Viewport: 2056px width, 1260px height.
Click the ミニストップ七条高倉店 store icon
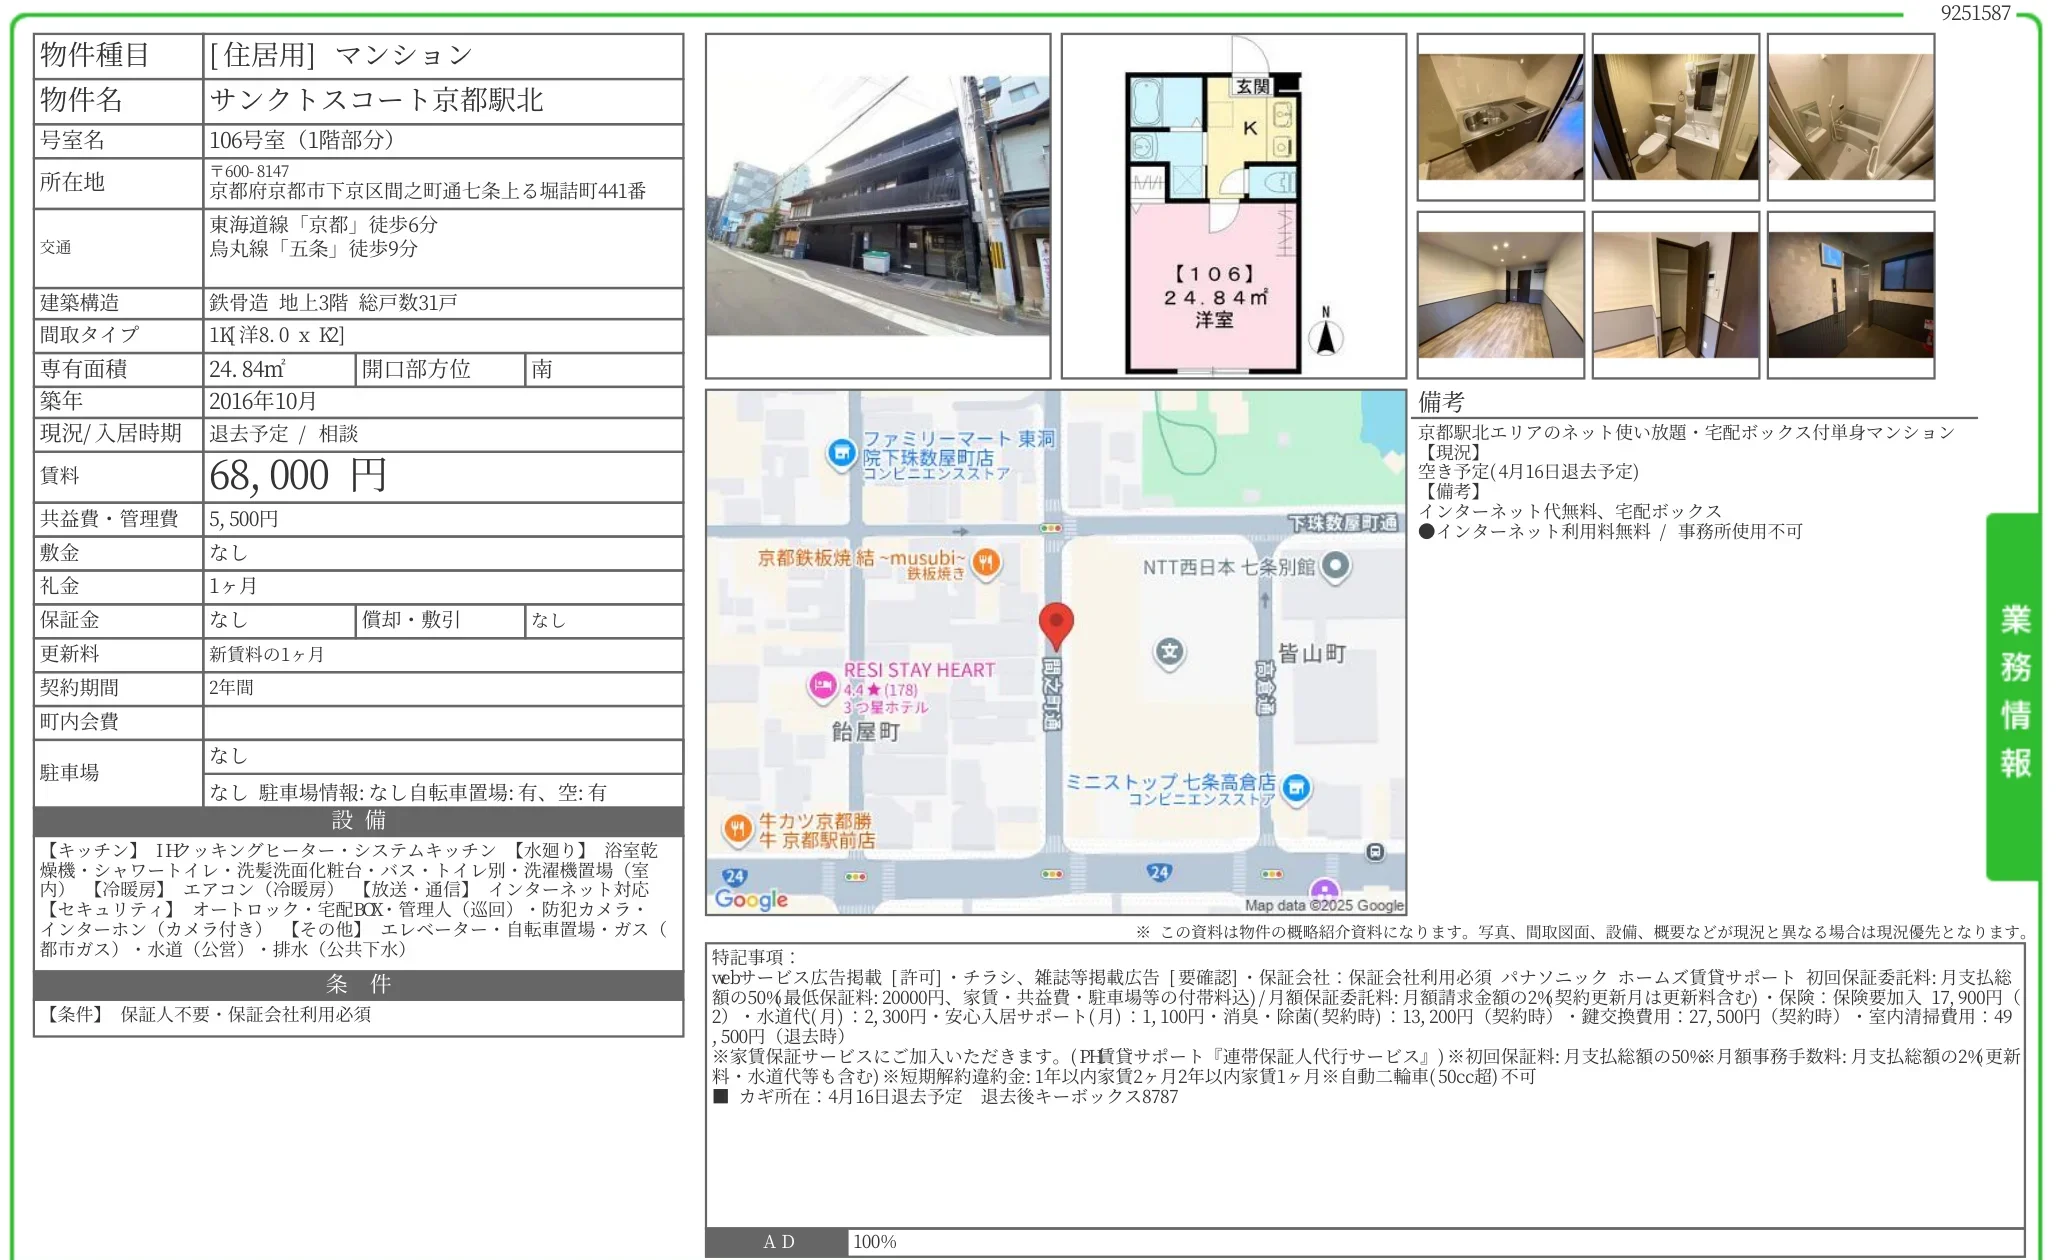(x=1295, y=789)
